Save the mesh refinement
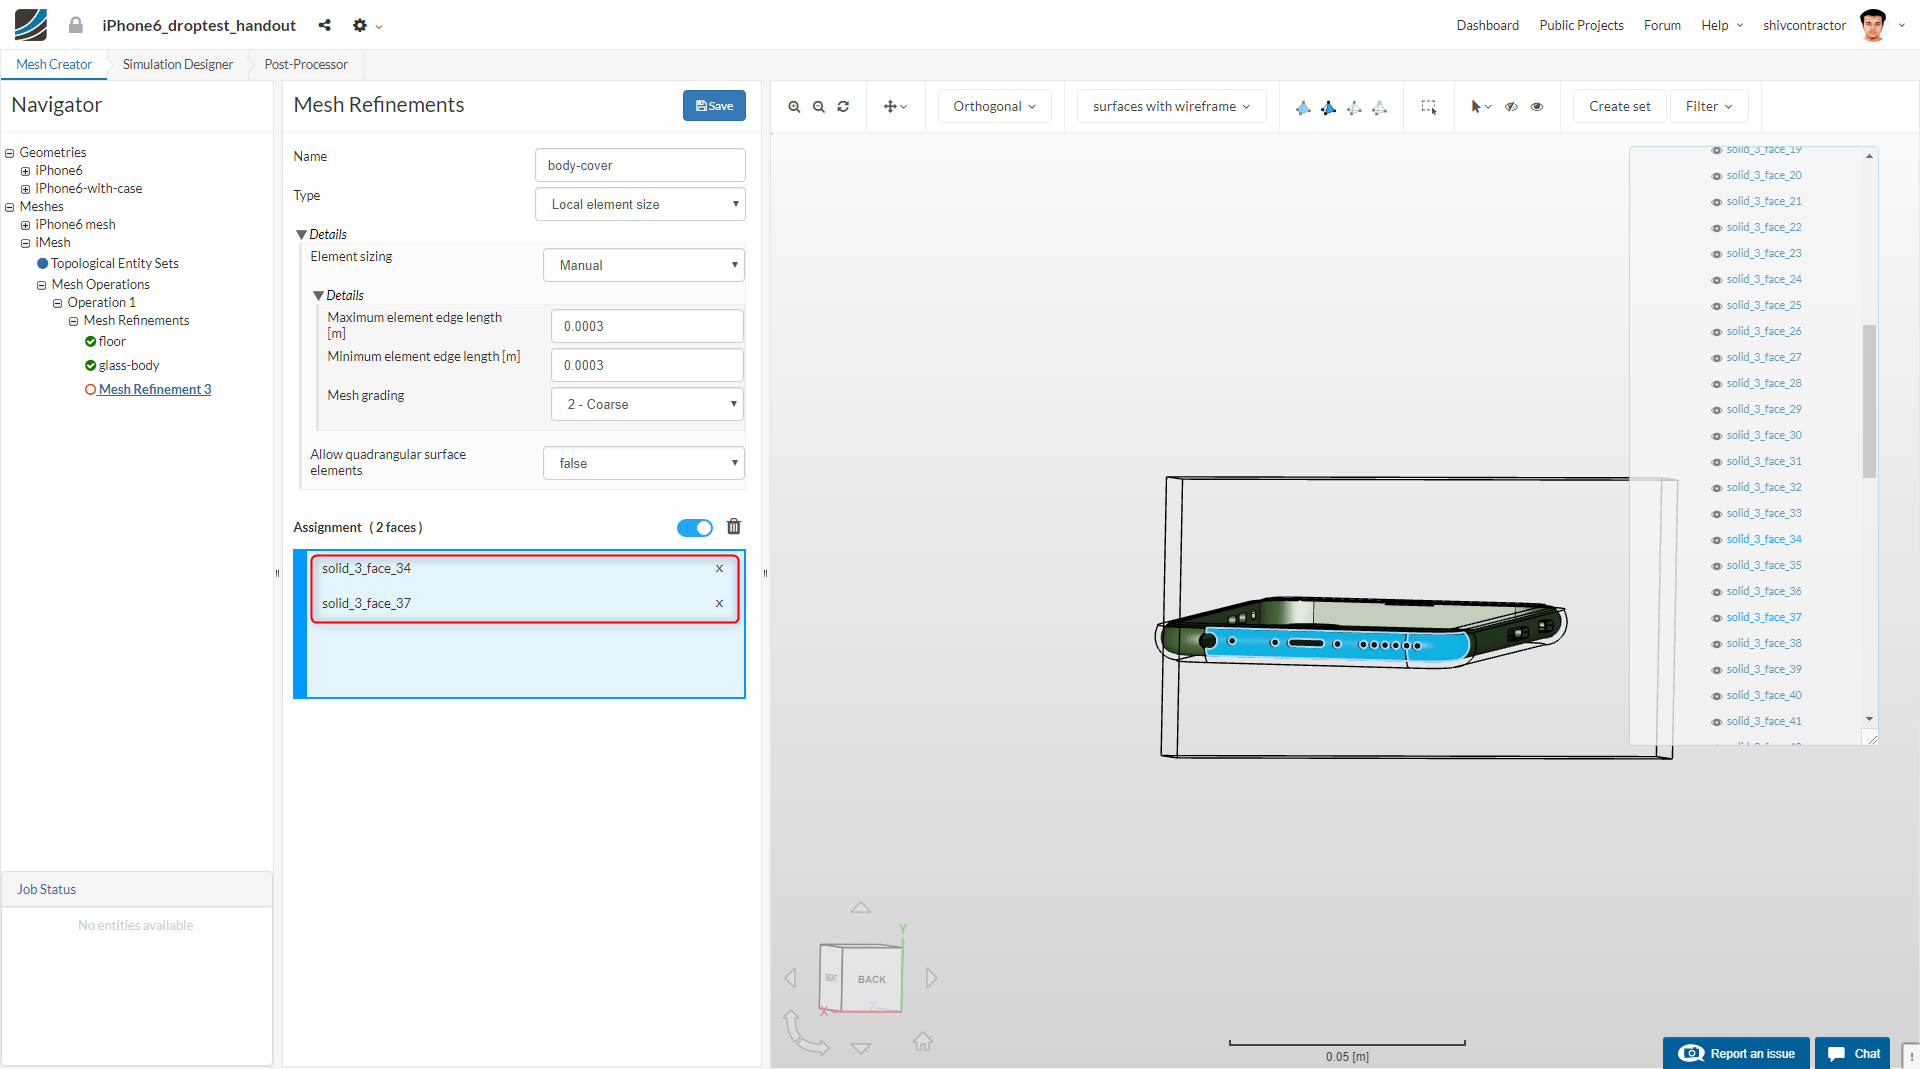 click(714, 106)
